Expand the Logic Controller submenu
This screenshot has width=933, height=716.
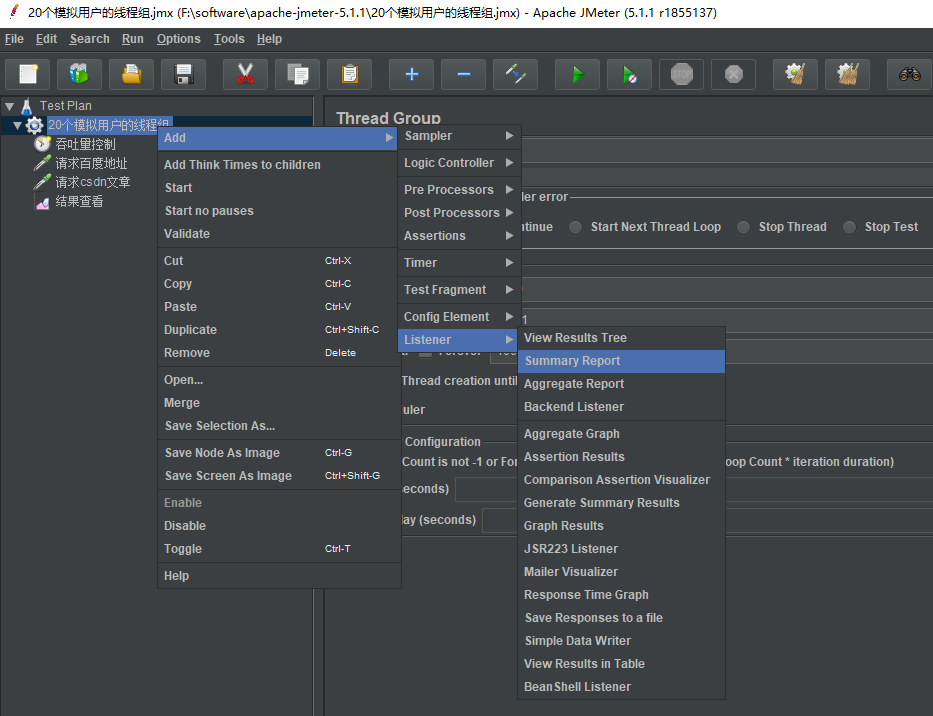point(460,162)
